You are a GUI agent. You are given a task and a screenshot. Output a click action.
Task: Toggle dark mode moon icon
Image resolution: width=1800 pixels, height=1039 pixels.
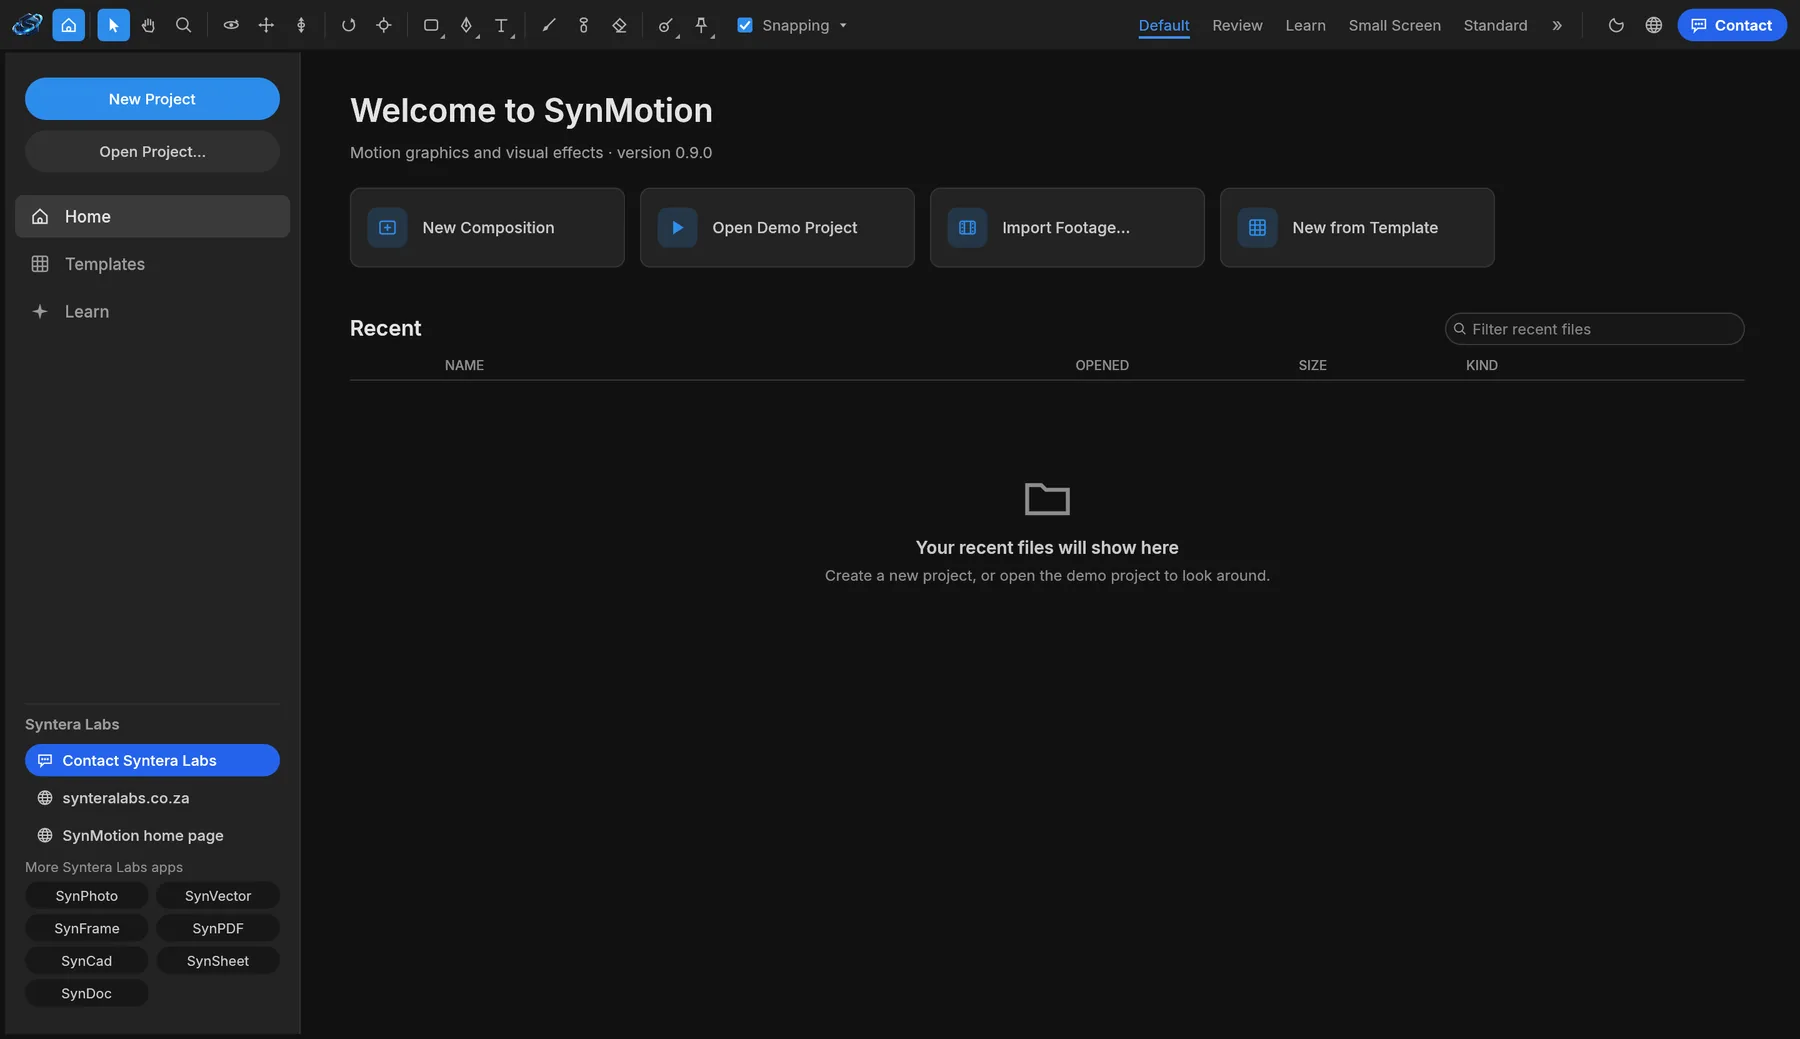click(1616, 25)
